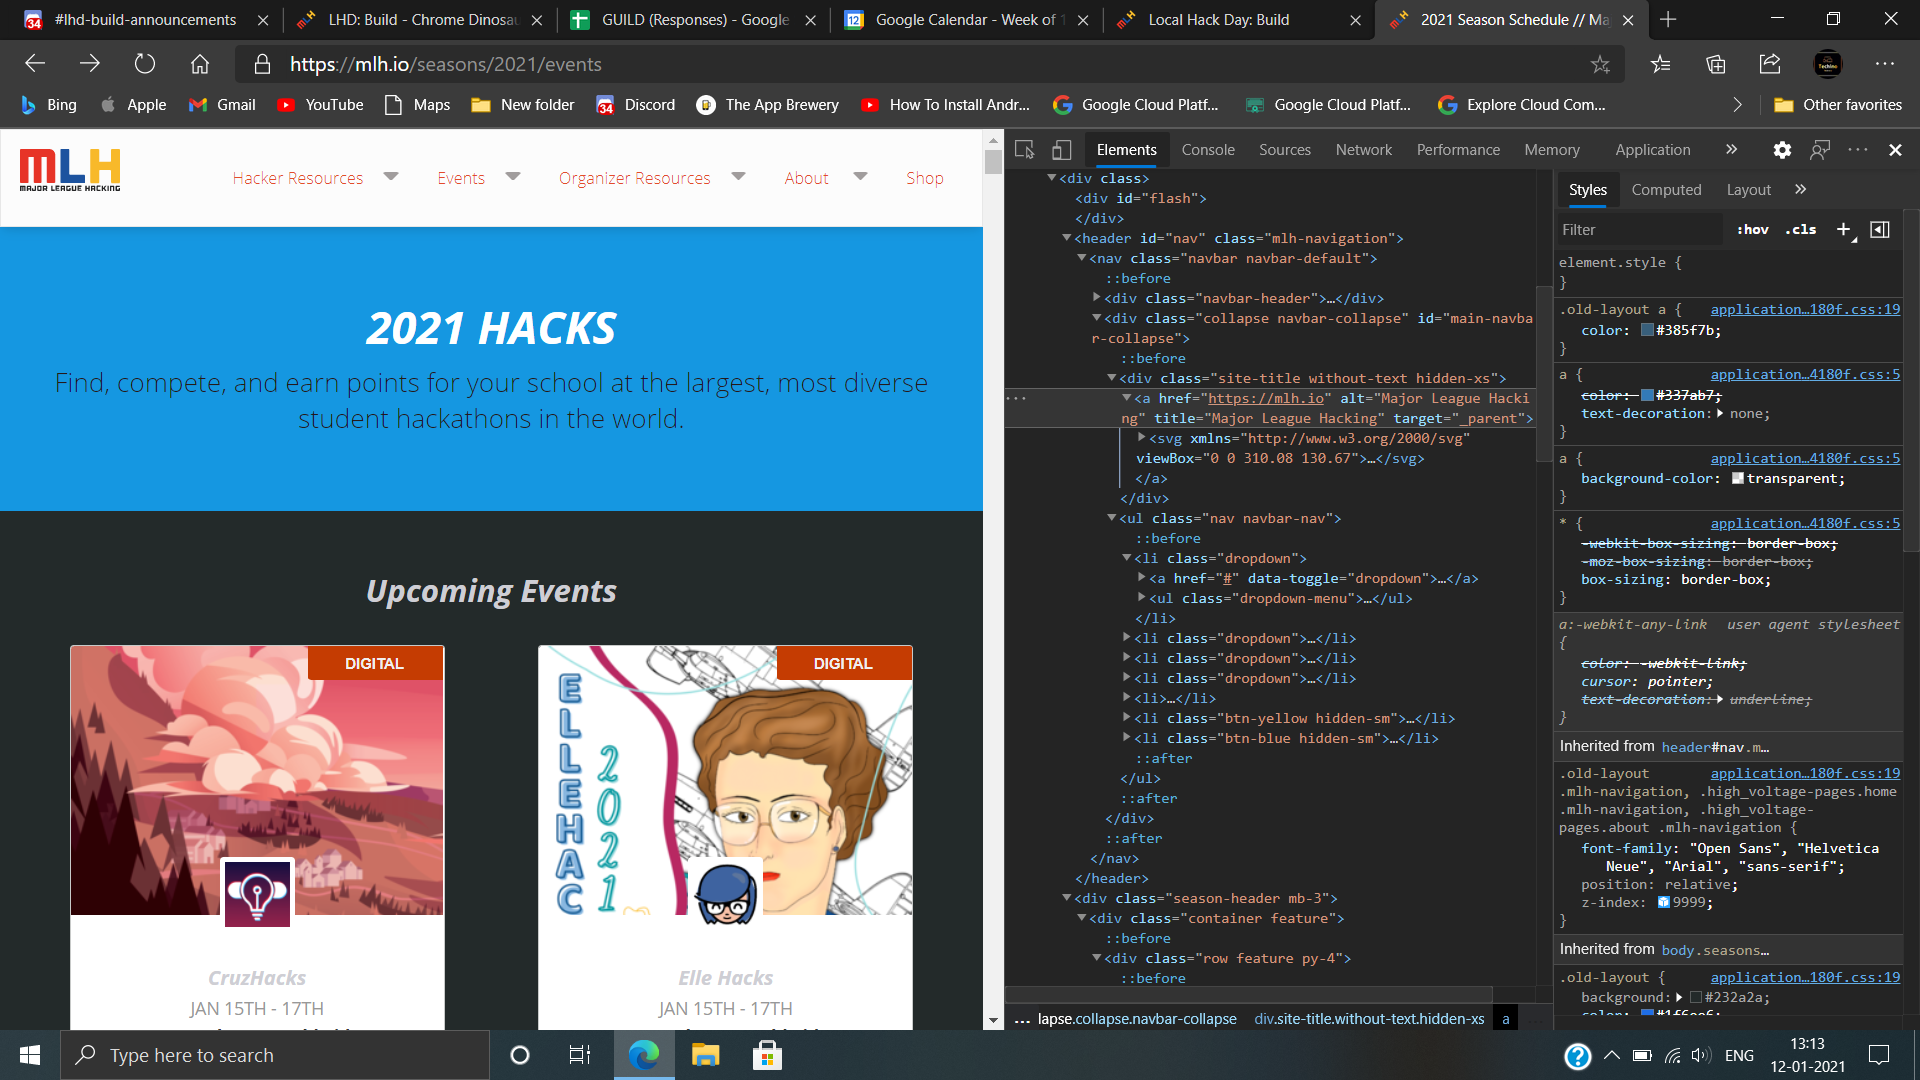Click the #385f7b color swatch
Viewport: 1920px width, 1080px height.
(x=1645, y=330)
